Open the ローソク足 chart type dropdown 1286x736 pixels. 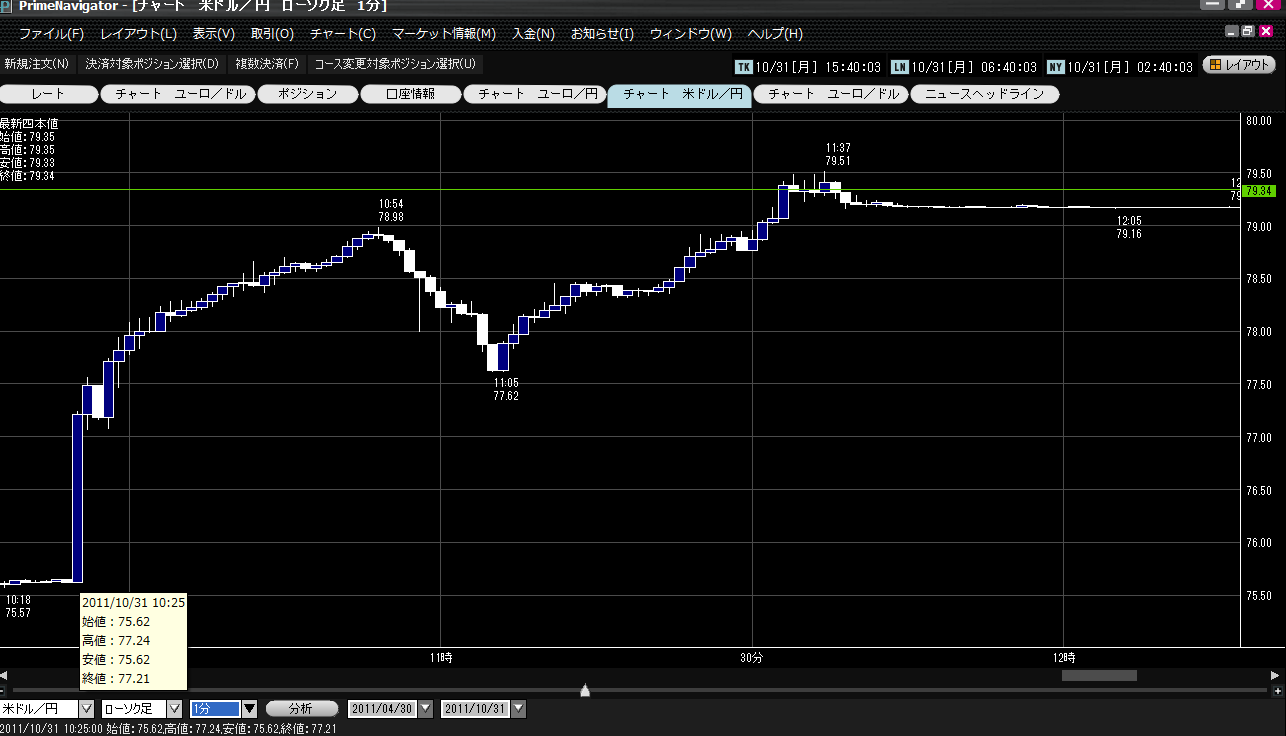tap(174, 709)
